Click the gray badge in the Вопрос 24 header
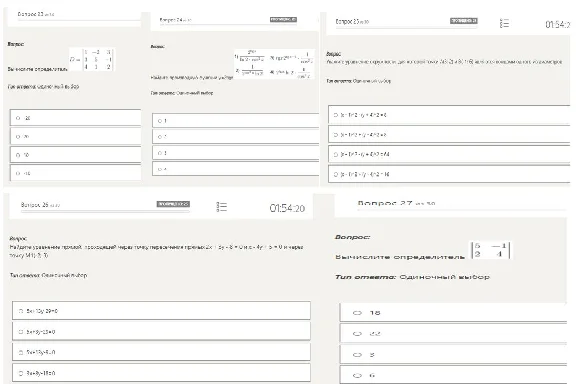The width and height of the screenshot is (576, 384). (x=283, y=19)
